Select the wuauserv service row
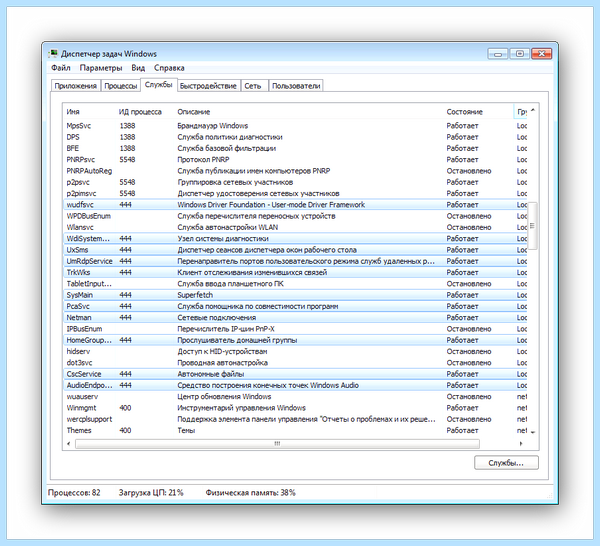Viewport: 600px width, 546px height. [x=295, y=396]
